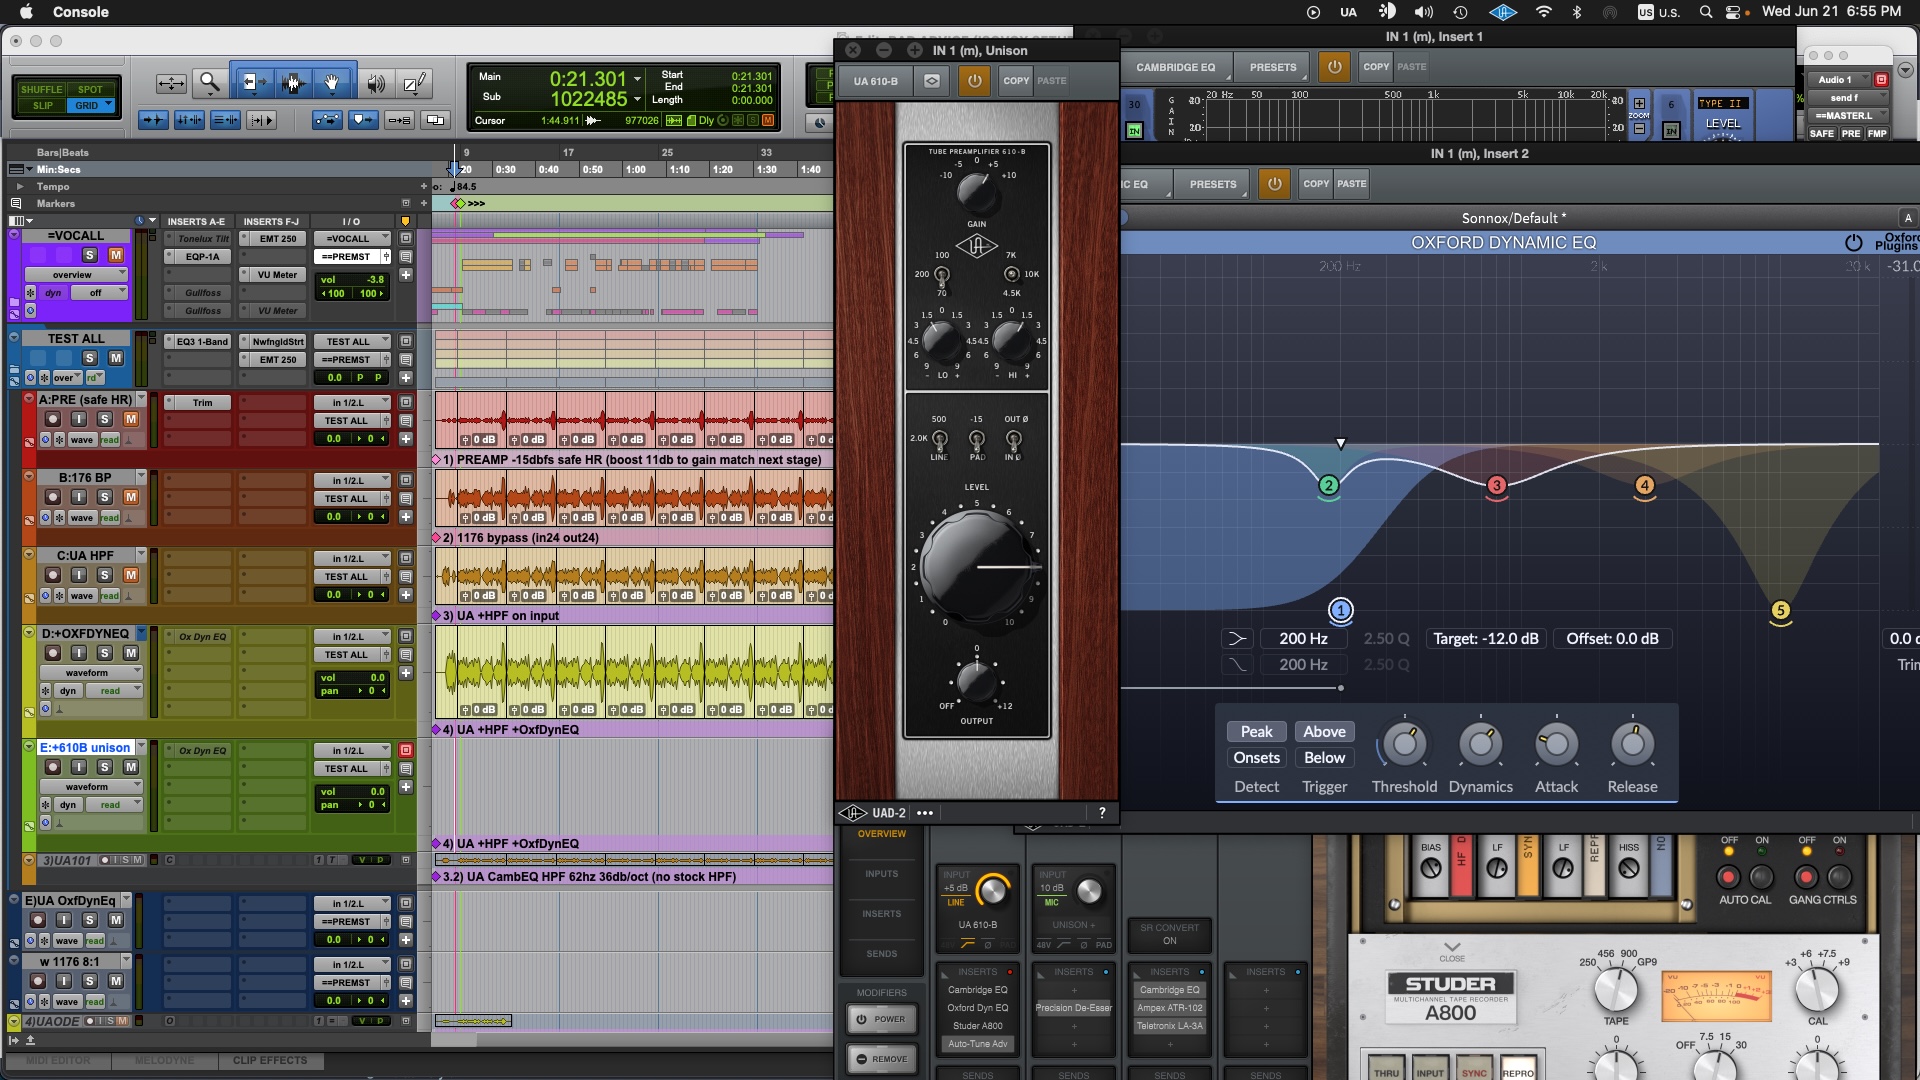
Task: Open the Grid mode dropdown
Action: [108, 105]
